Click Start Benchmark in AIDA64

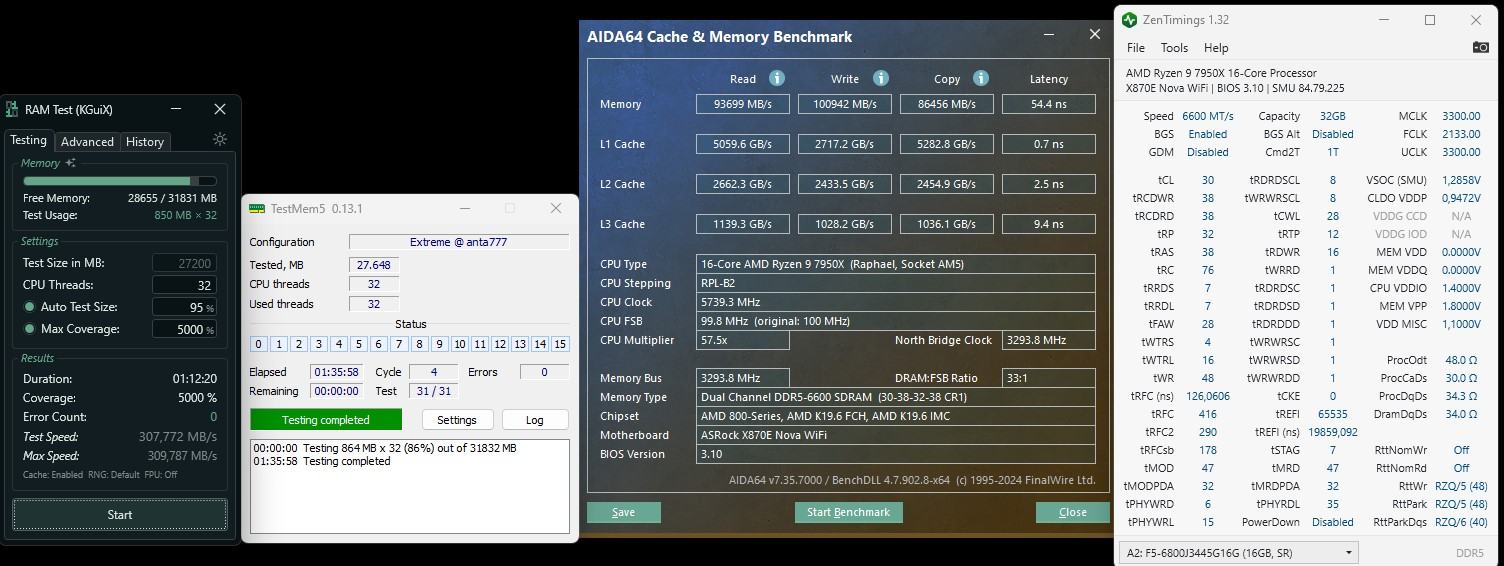(x=848, y=512)
